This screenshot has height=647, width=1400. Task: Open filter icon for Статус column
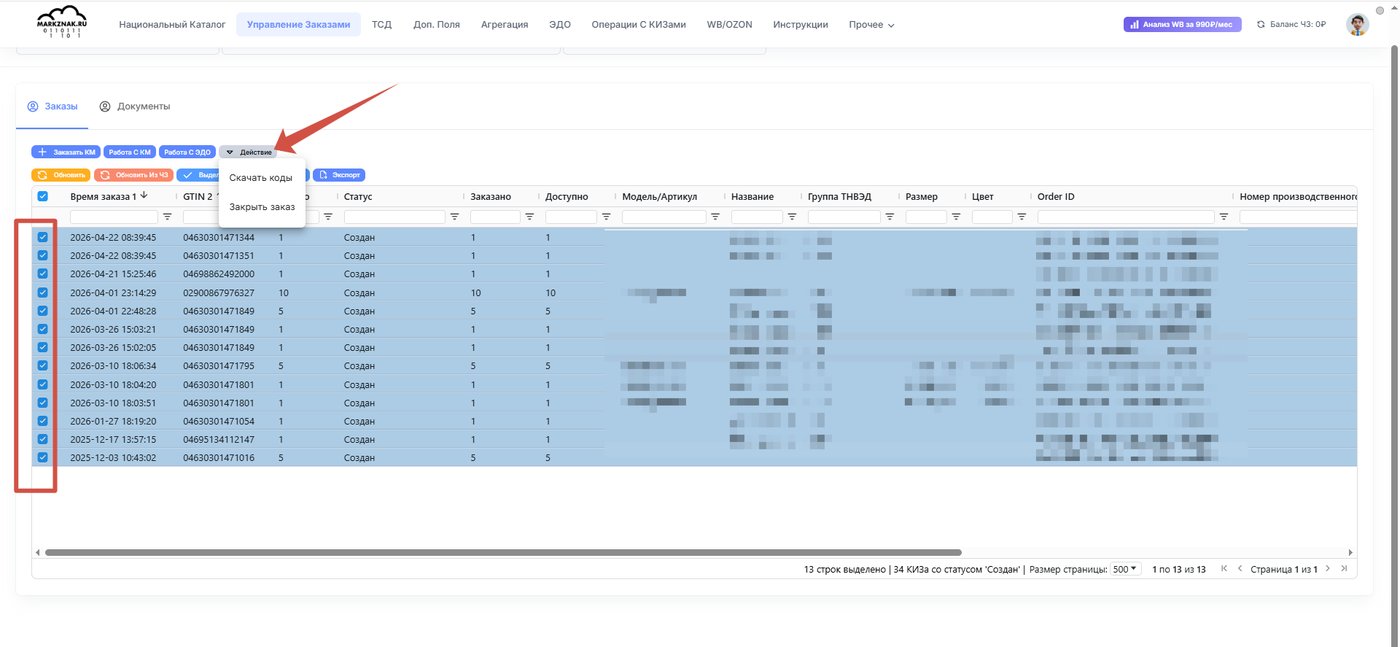(x=454, y=217)
